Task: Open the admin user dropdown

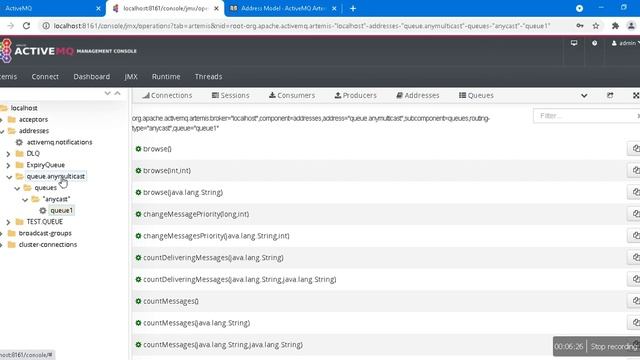Action: [x=625, y=43]
